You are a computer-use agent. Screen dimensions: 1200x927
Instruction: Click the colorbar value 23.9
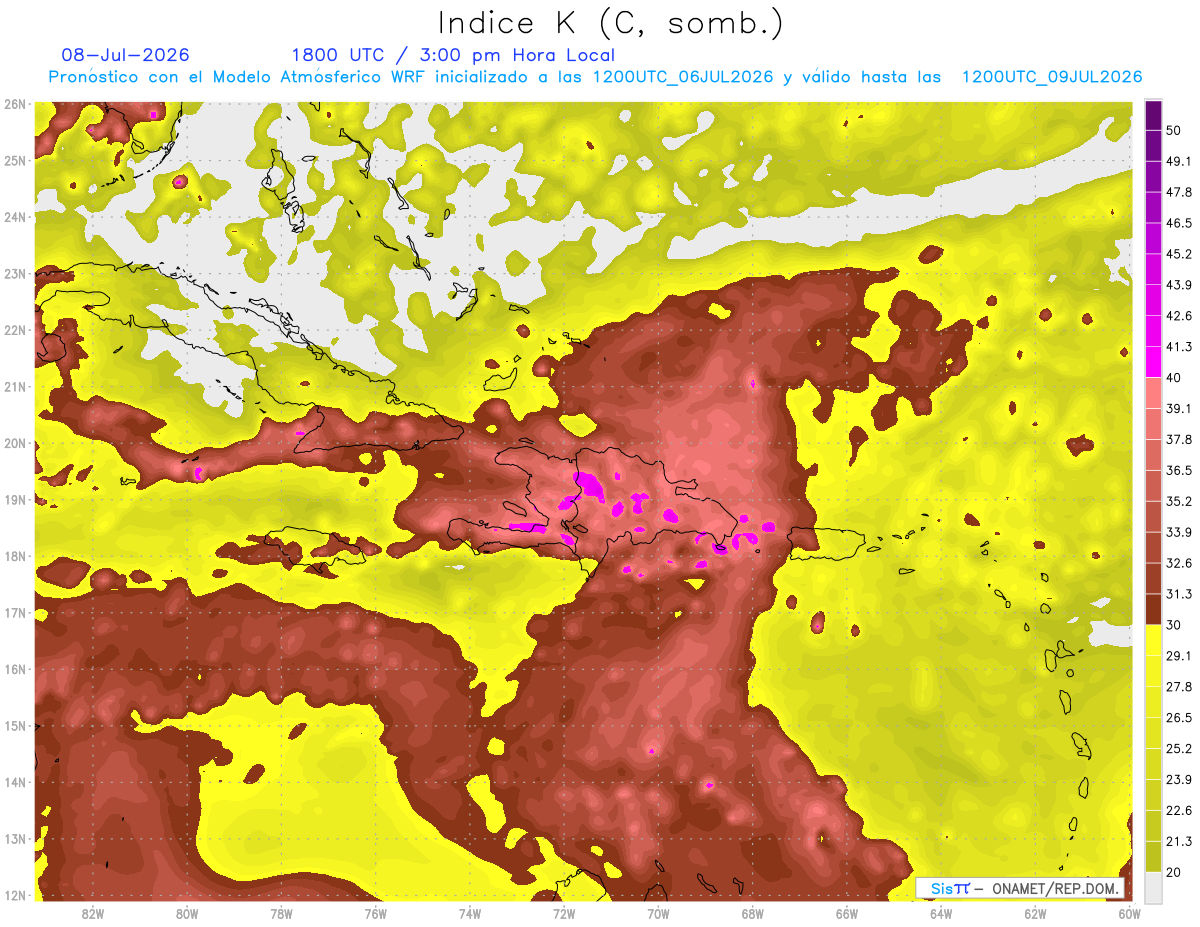click(1180, 779)
